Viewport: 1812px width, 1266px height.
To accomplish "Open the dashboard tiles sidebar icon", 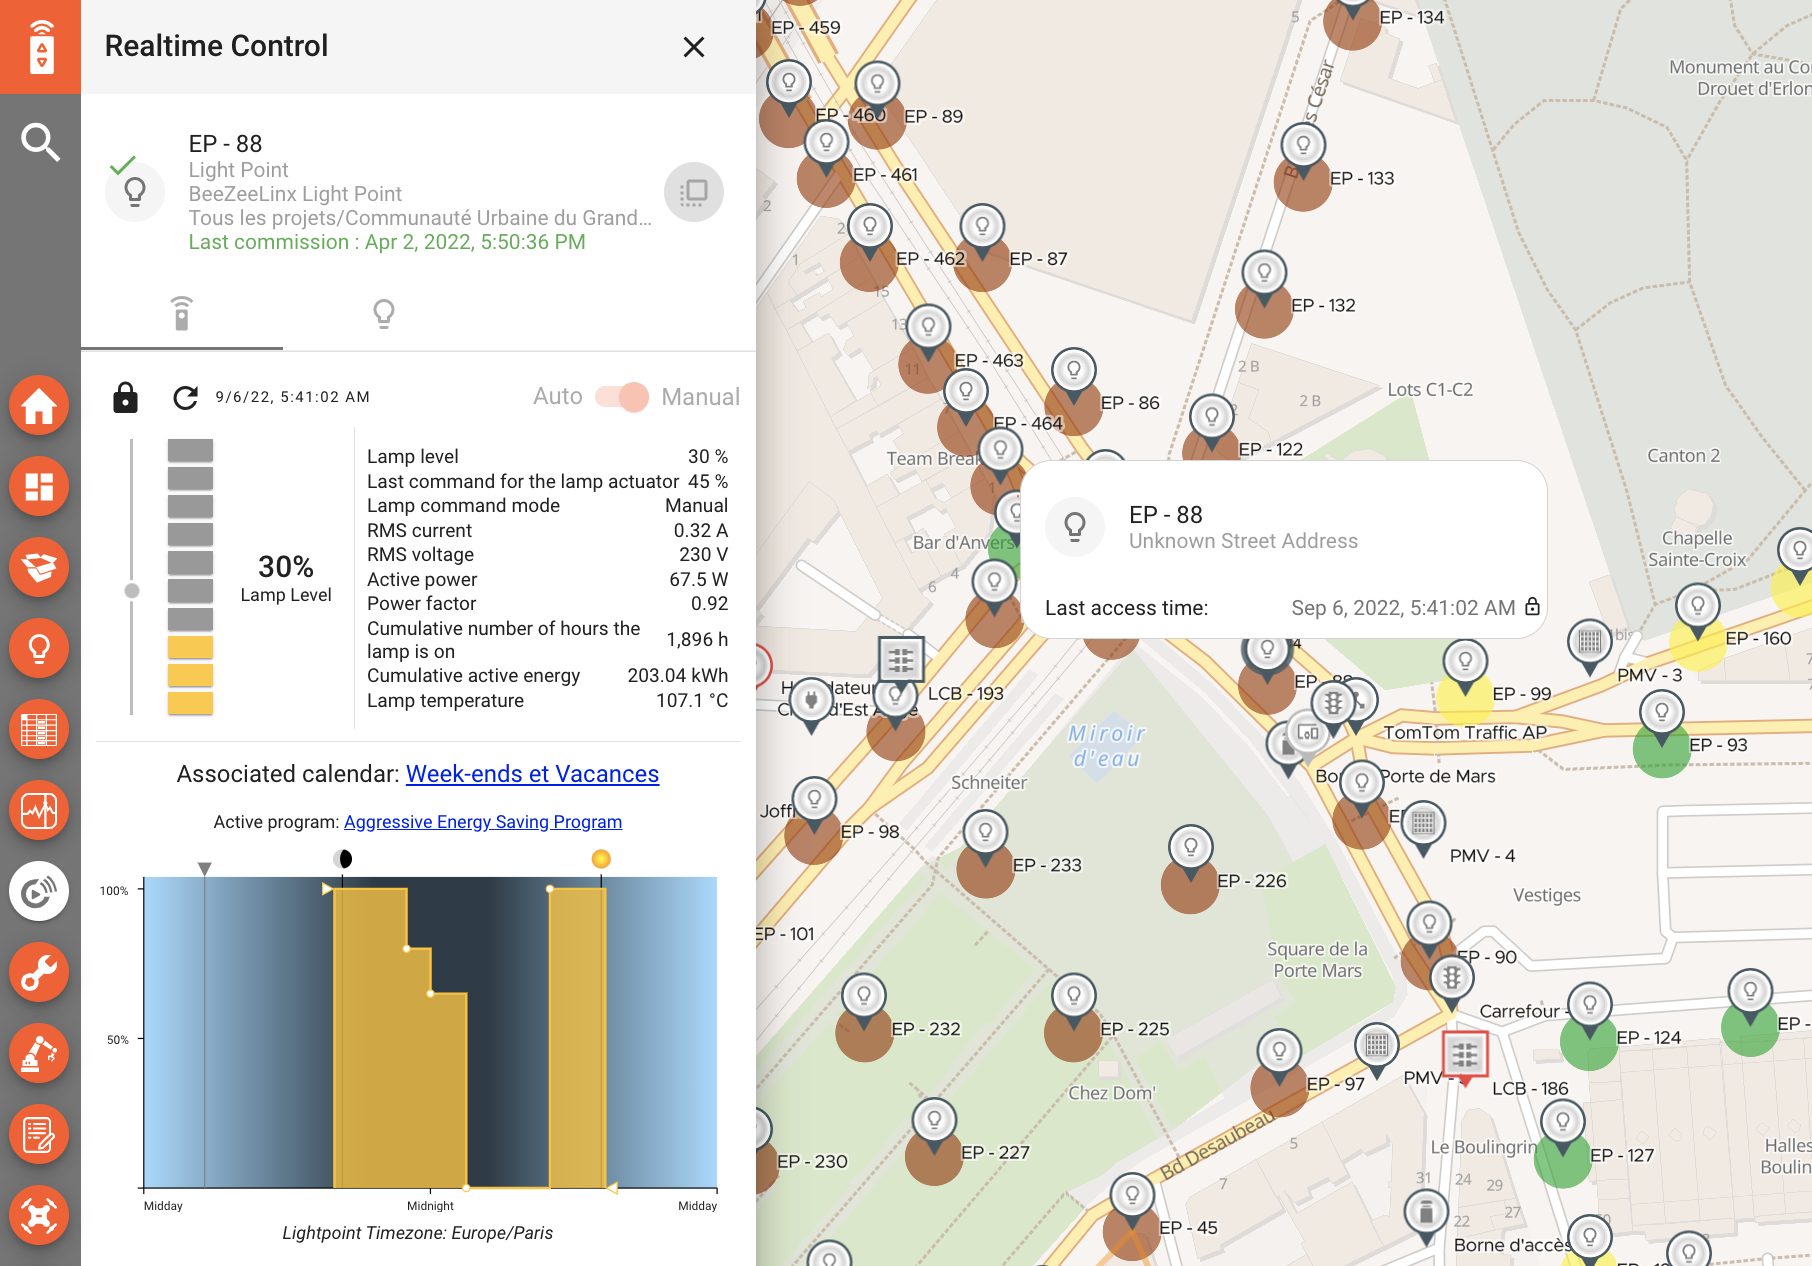I will 39,487.
